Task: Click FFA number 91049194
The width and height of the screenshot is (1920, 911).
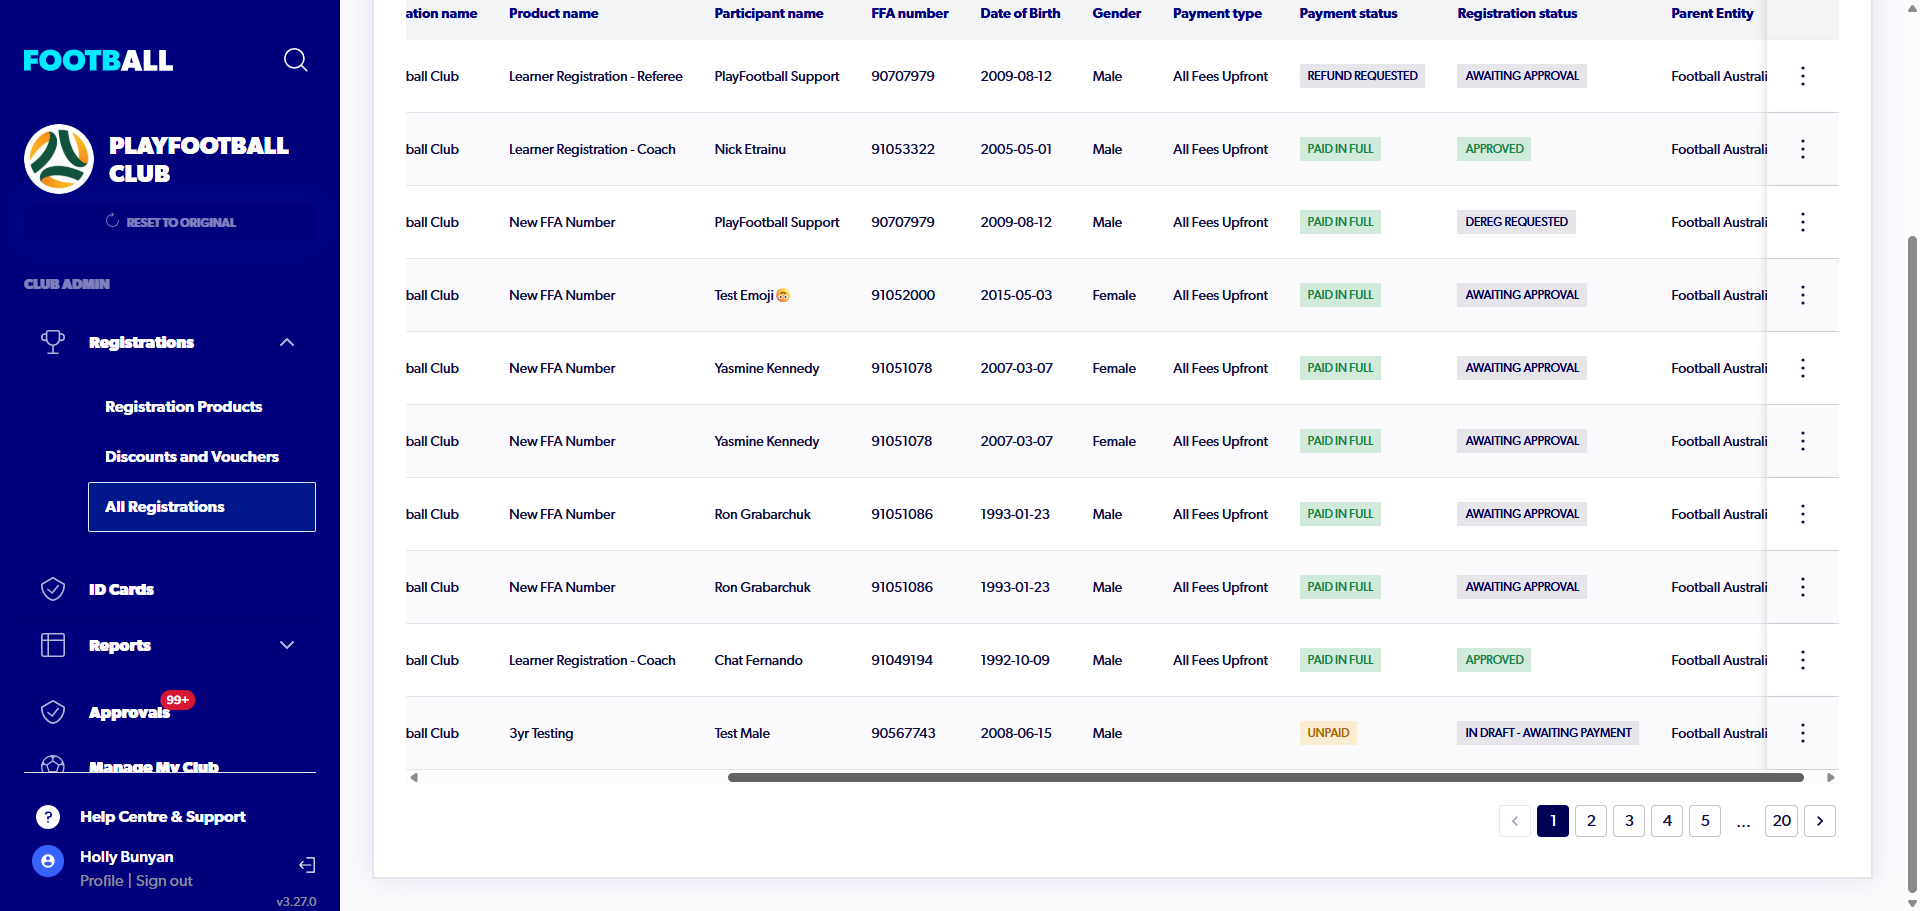Action: tap(902, 660)
